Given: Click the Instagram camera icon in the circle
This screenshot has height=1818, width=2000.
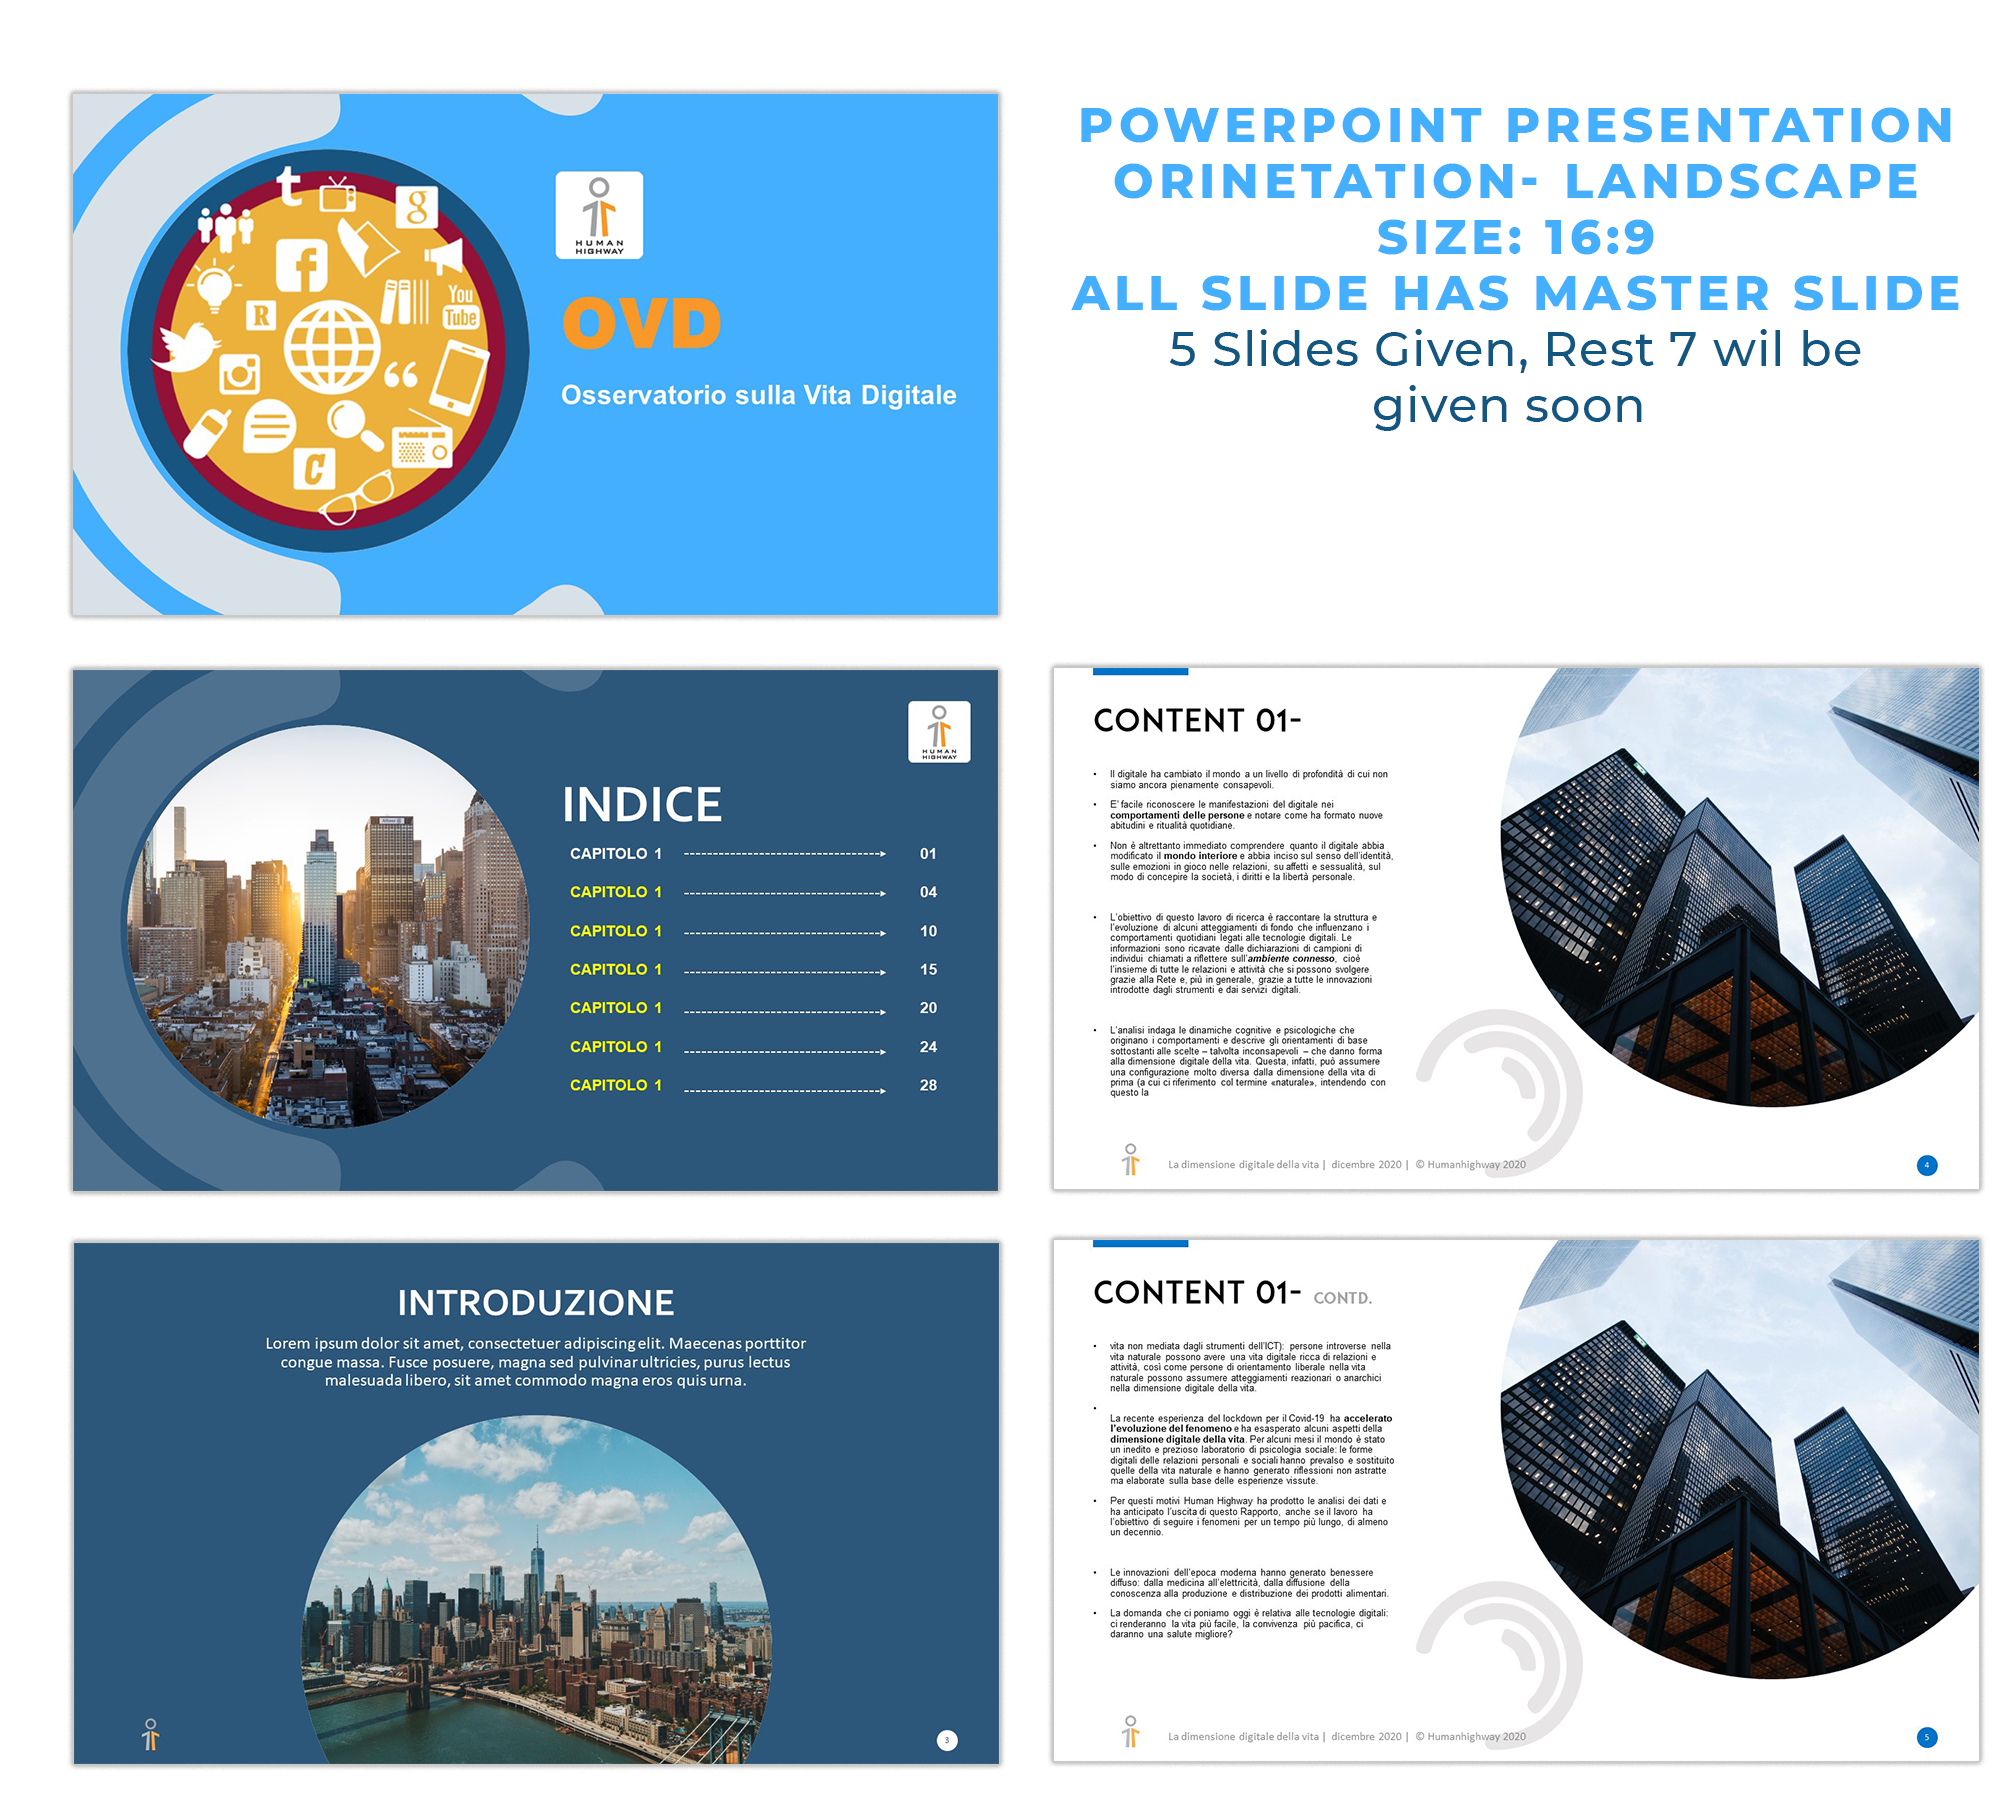Looking at the screenshot, I should coord(240,374).
